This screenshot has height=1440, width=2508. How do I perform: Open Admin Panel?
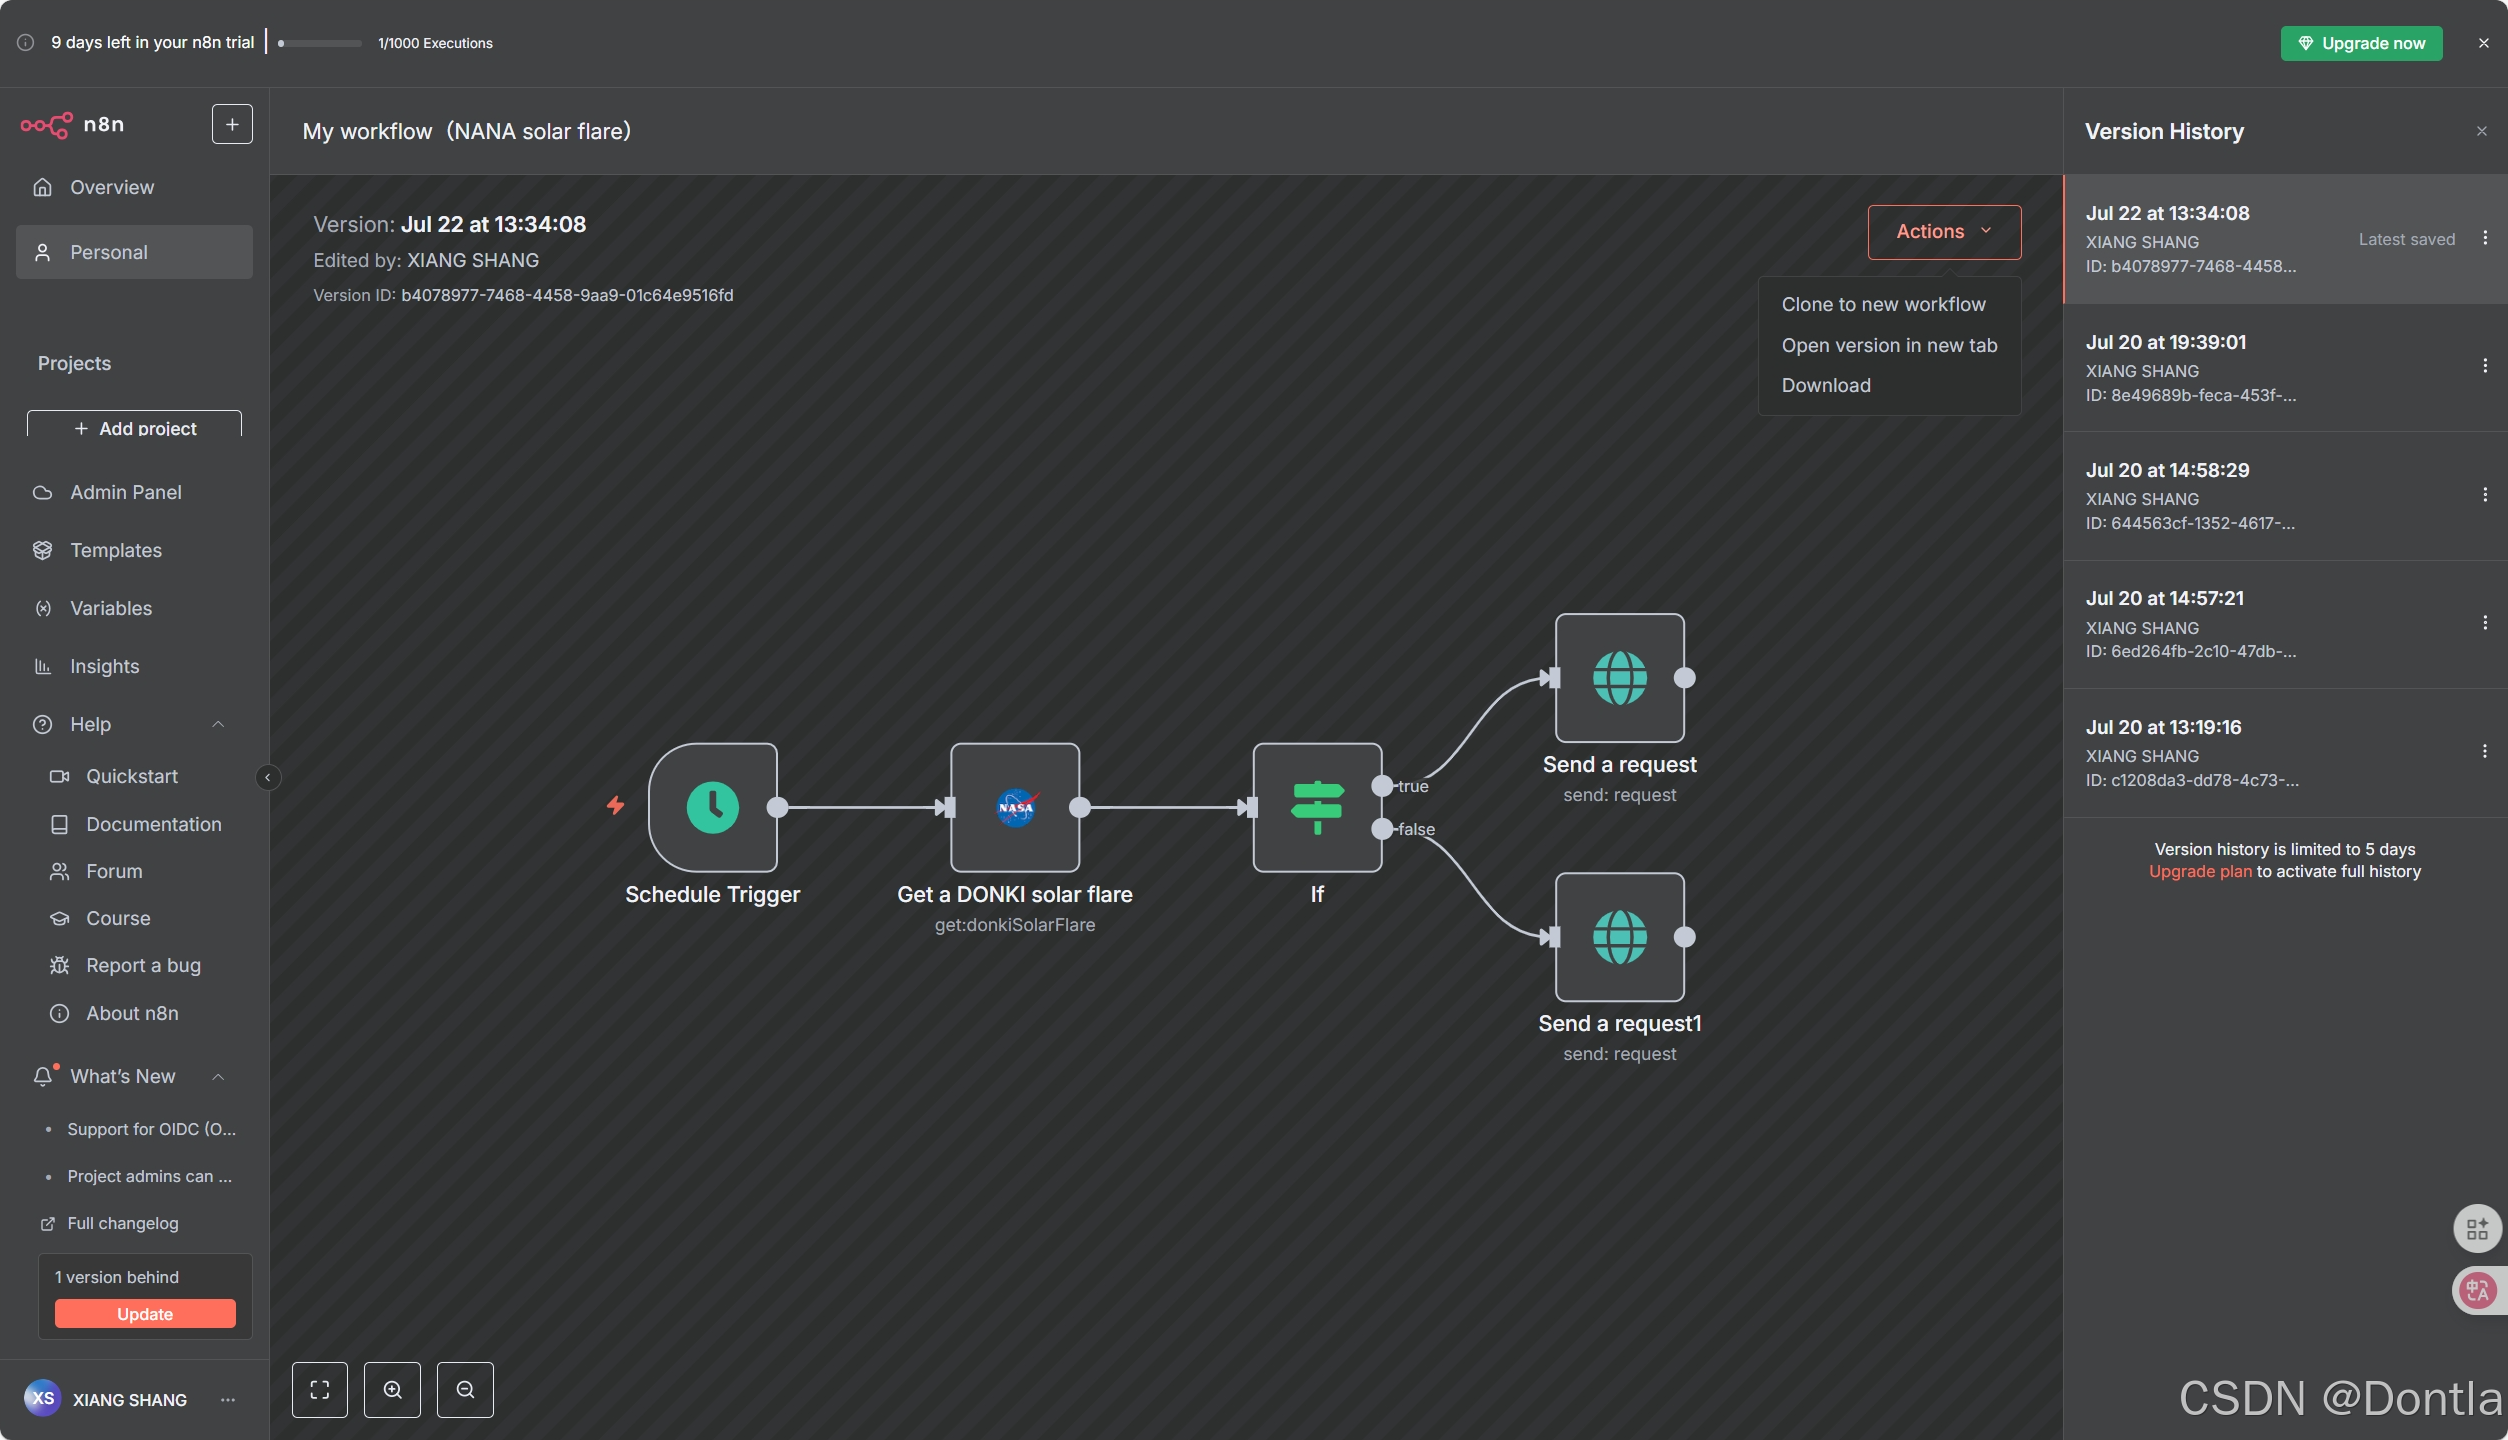[134, 492]
